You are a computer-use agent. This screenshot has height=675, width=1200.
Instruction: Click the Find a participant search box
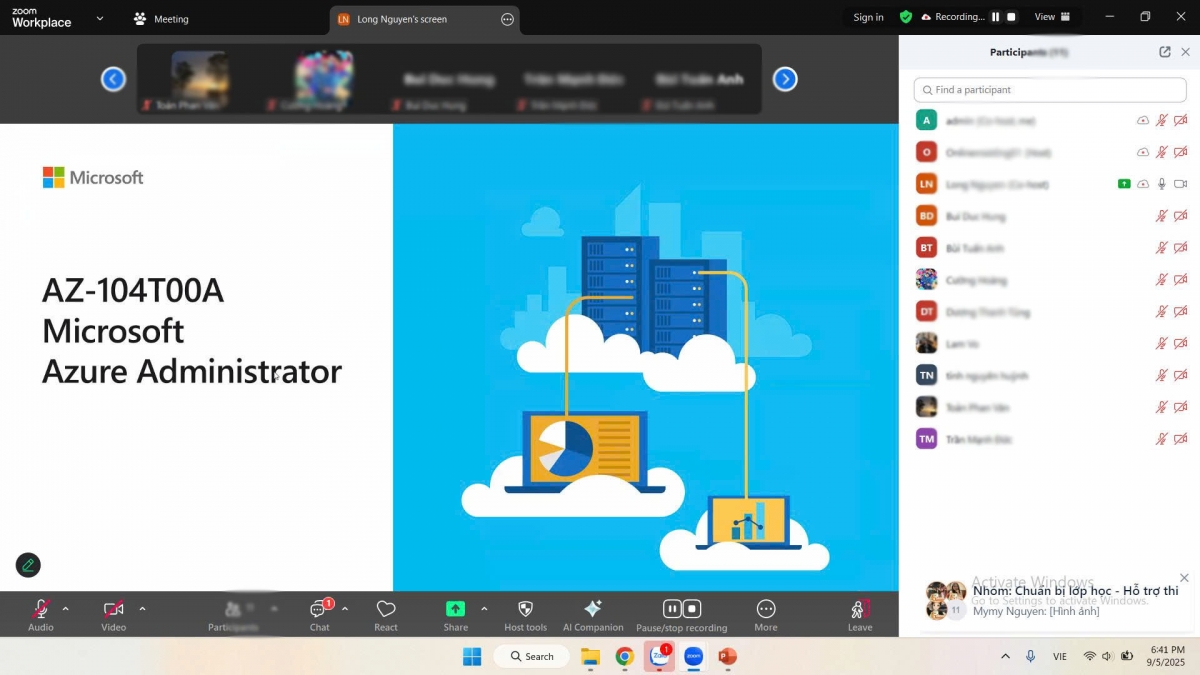pos(1050,90)
